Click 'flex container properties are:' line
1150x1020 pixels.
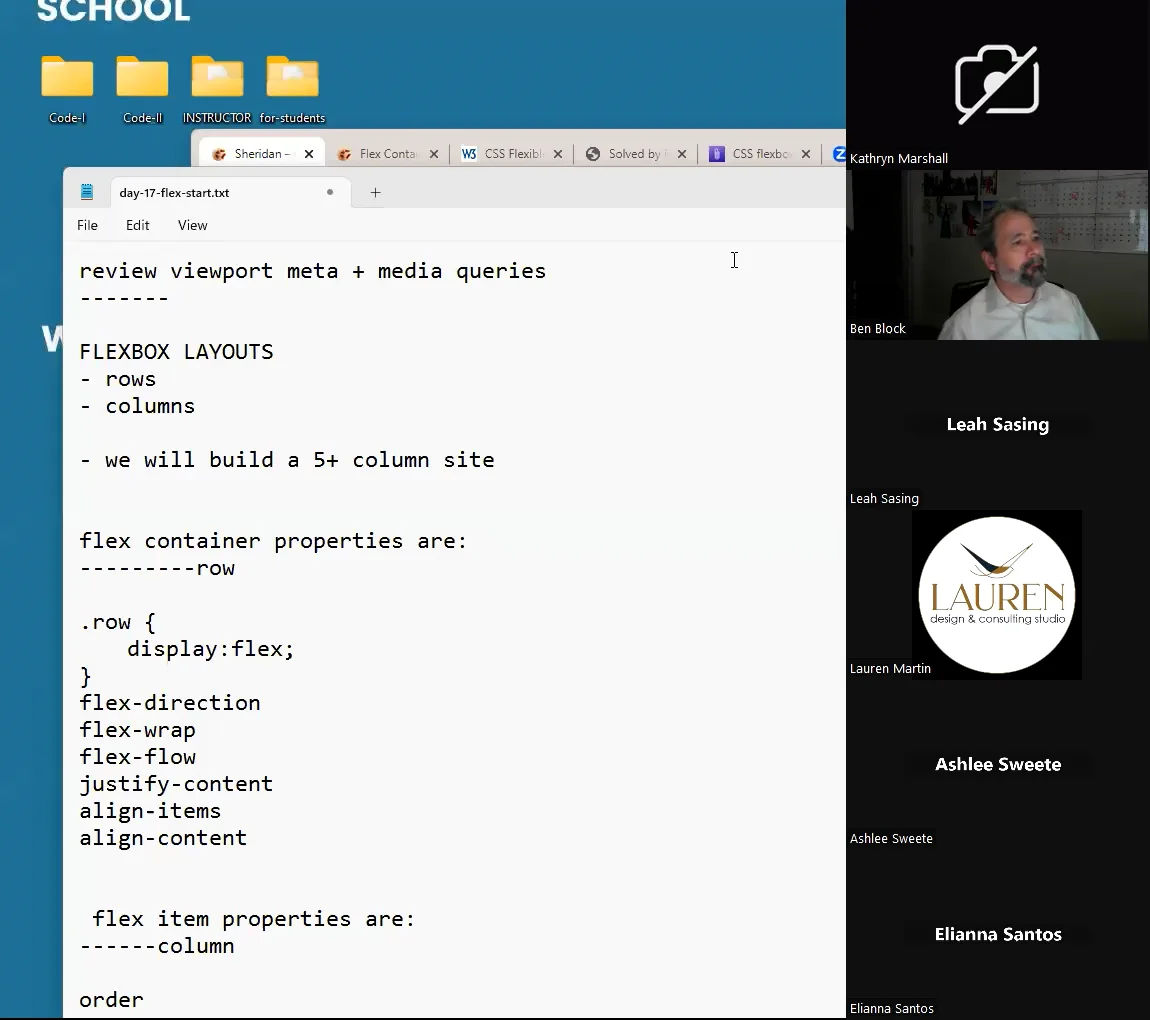273,541
